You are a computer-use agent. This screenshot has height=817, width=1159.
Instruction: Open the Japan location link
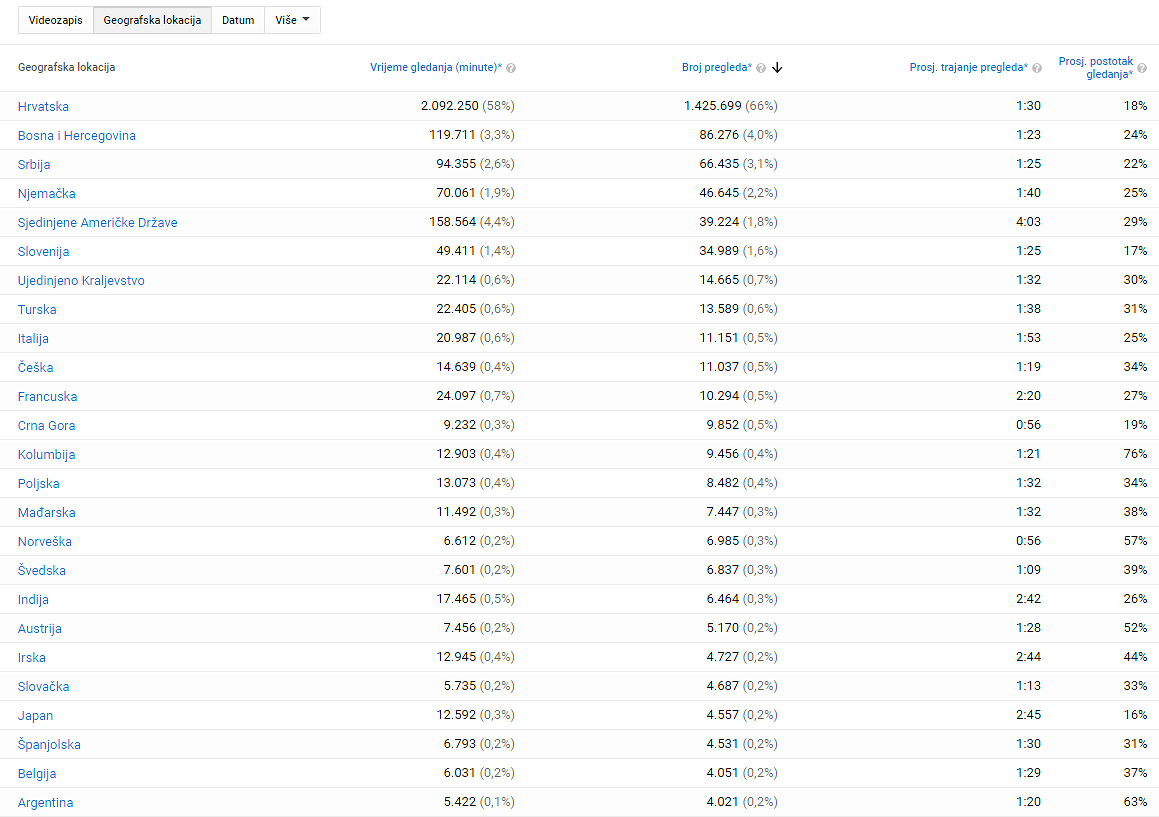click(36, 716)
